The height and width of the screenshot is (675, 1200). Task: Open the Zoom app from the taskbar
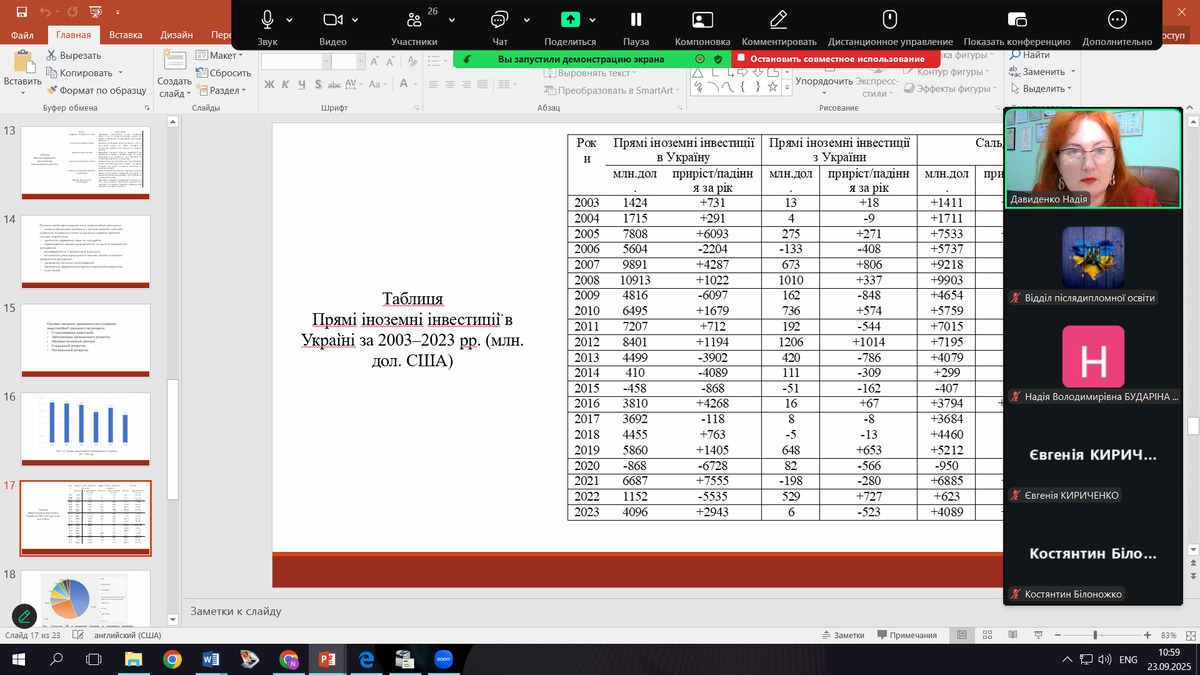click(443, 659)
